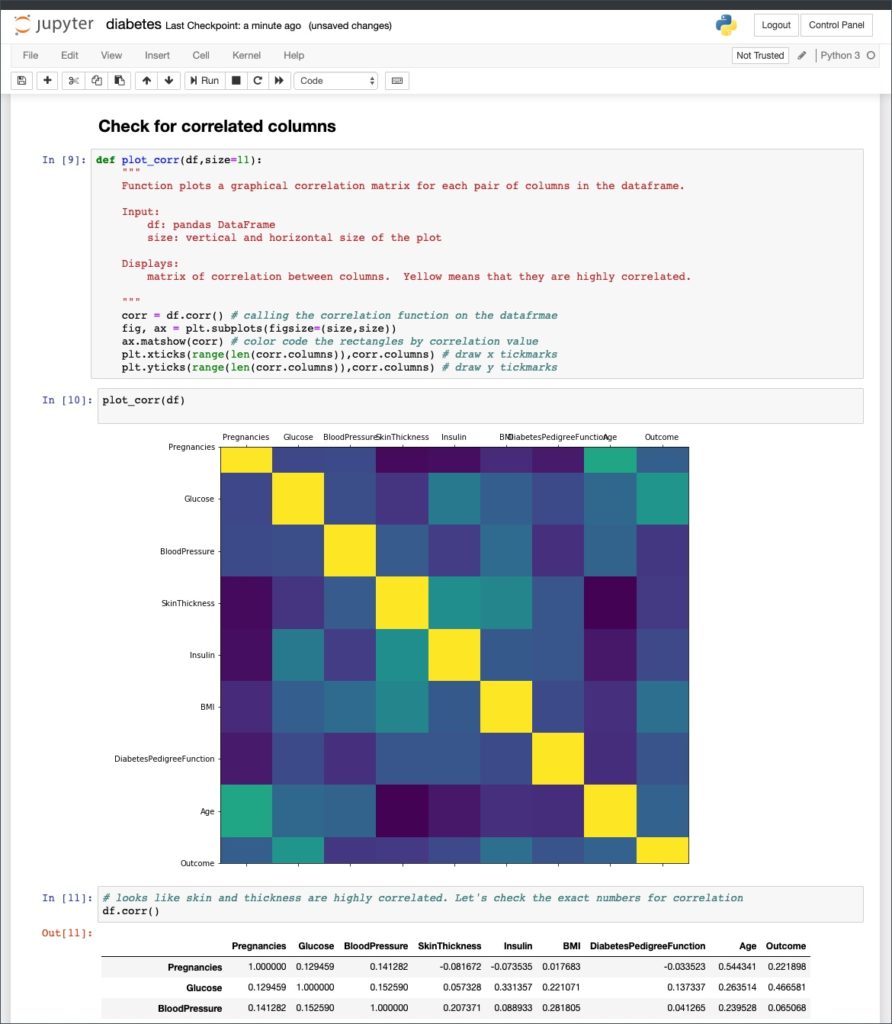Open the Insert menu

(157, 55)
